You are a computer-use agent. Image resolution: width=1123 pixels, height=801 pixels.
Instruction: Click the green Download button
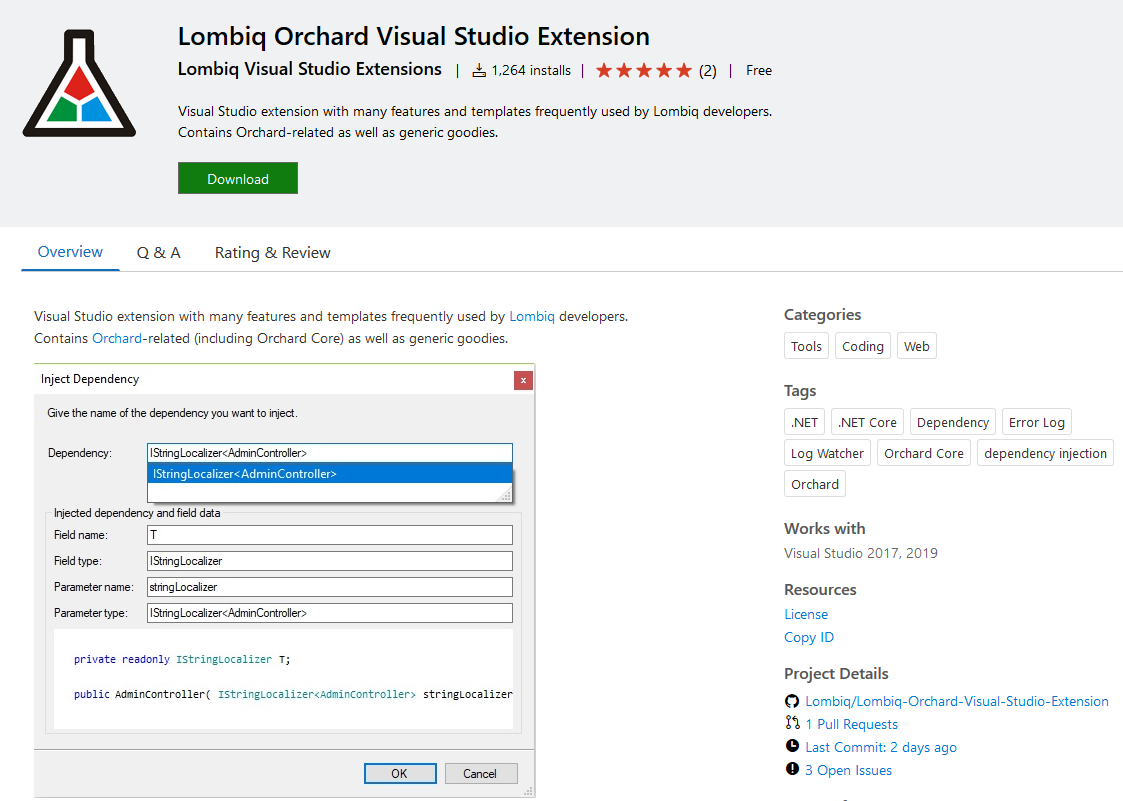(238, 178)
